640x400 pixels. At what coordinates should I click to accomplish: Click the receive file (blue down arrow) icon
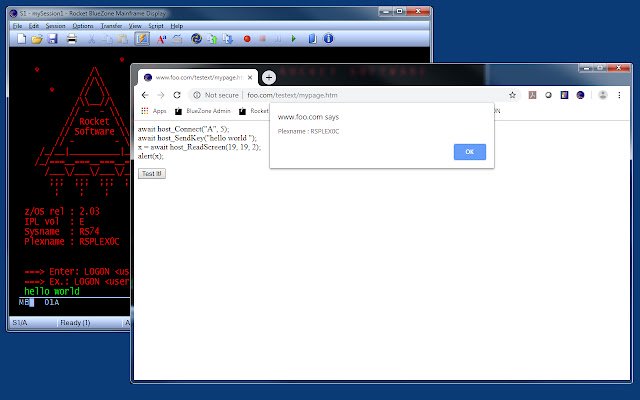(227, 39)
